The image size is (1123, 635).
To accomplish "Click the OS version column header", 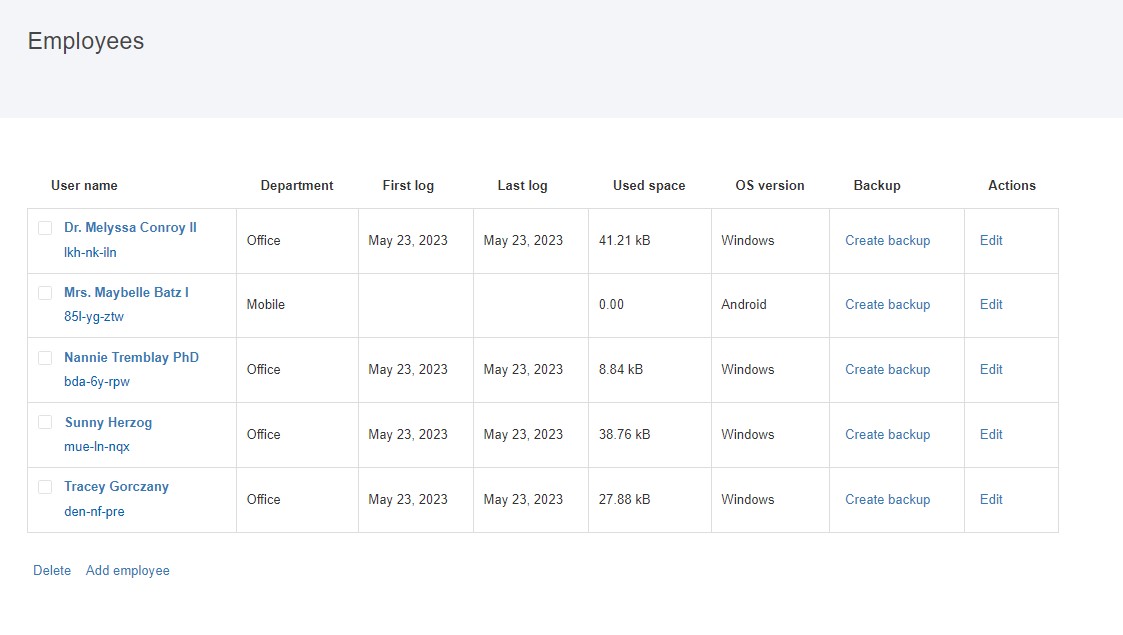I will [770, 185].
